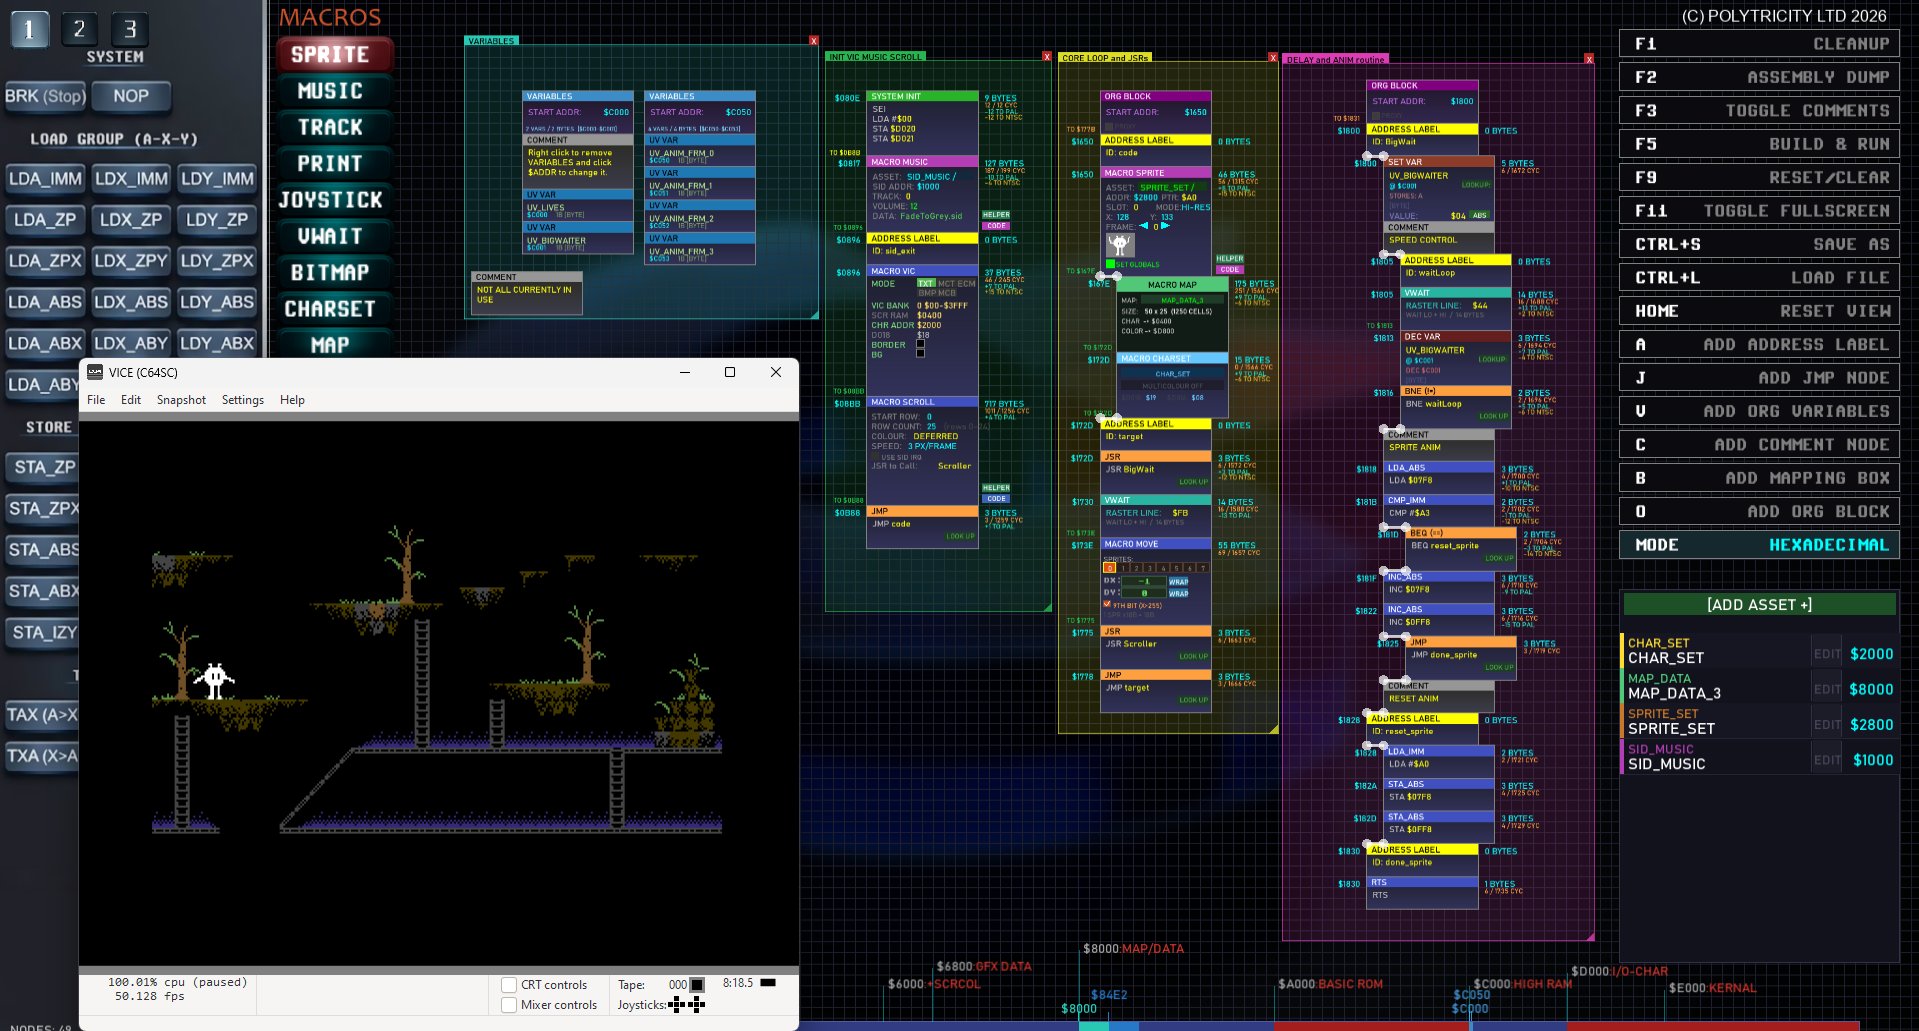Click the BORDER colour swatch in MACRO VIC

[920, 345]
